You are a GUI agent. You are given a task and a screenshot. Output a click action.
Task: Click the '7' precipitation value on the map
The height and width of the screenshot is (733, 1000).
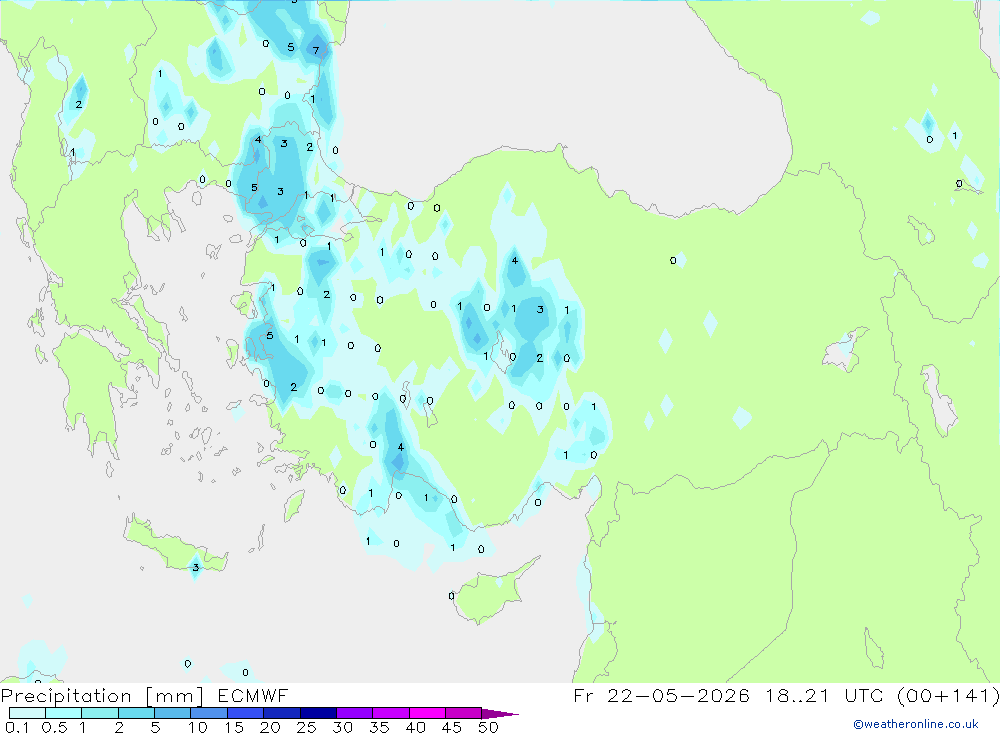tap(316, 50)
